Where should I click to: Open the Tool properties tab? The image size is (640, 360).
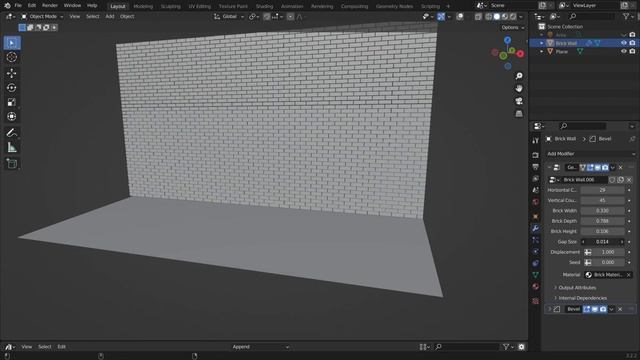coord(535,140)
